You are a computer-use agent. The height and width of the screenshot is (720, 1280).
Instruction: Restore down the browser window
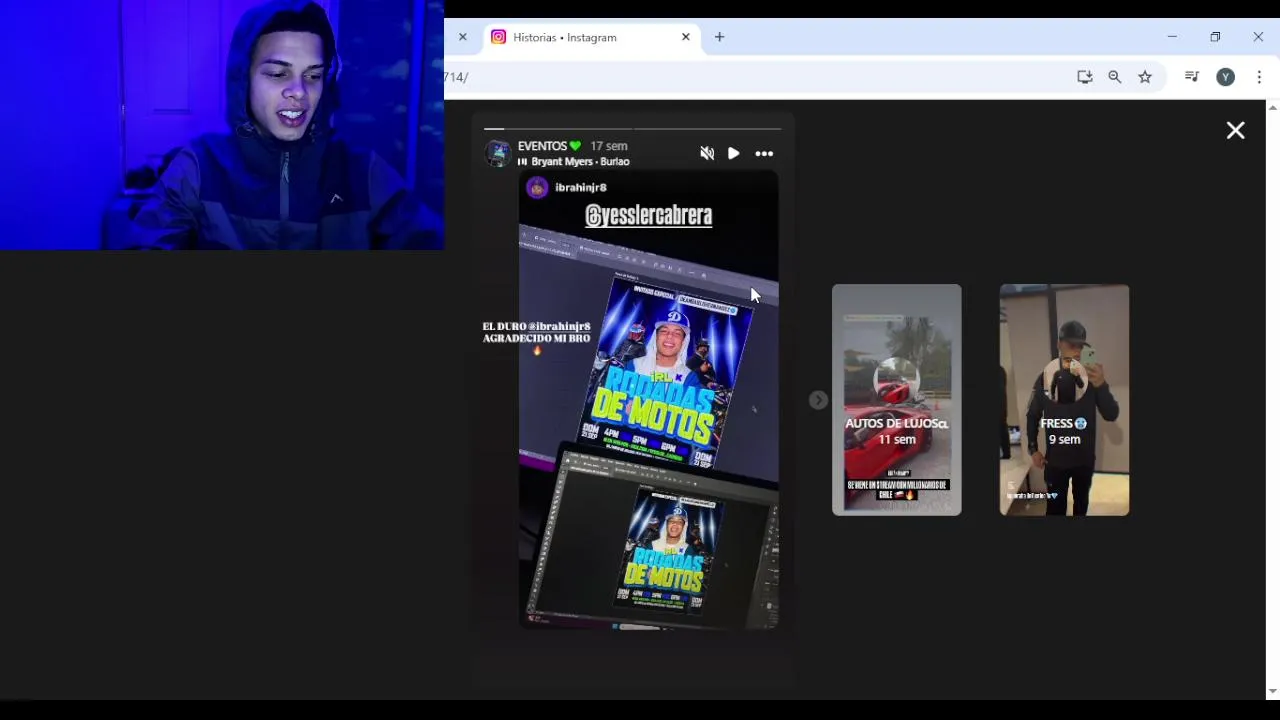pyautogui.click(x=1215, y=37)
